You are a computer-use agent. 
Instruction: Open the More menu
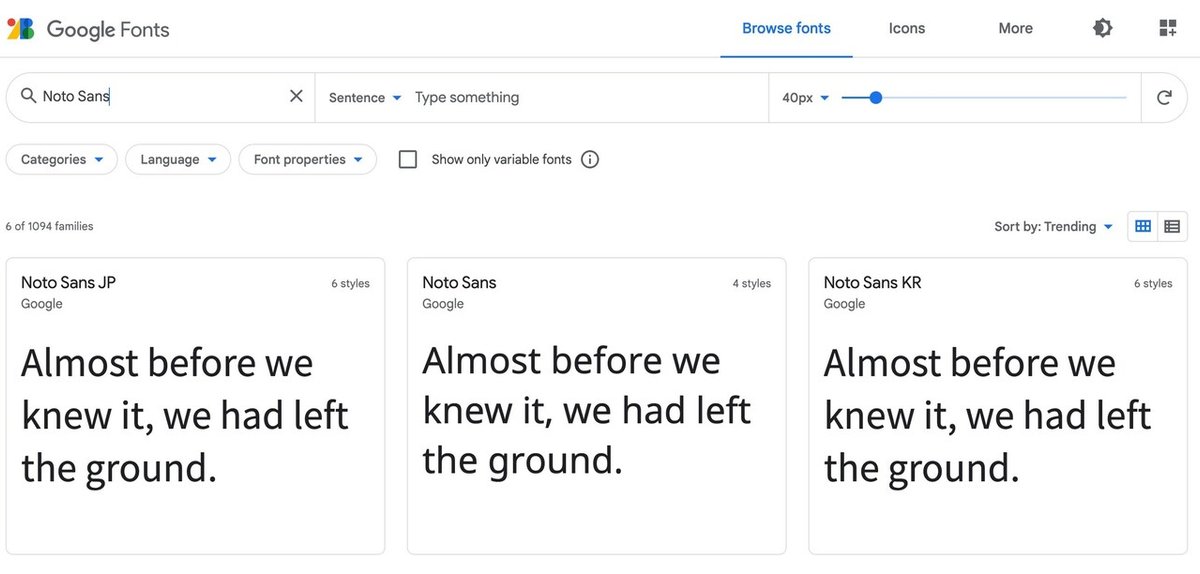(1015, 28)
